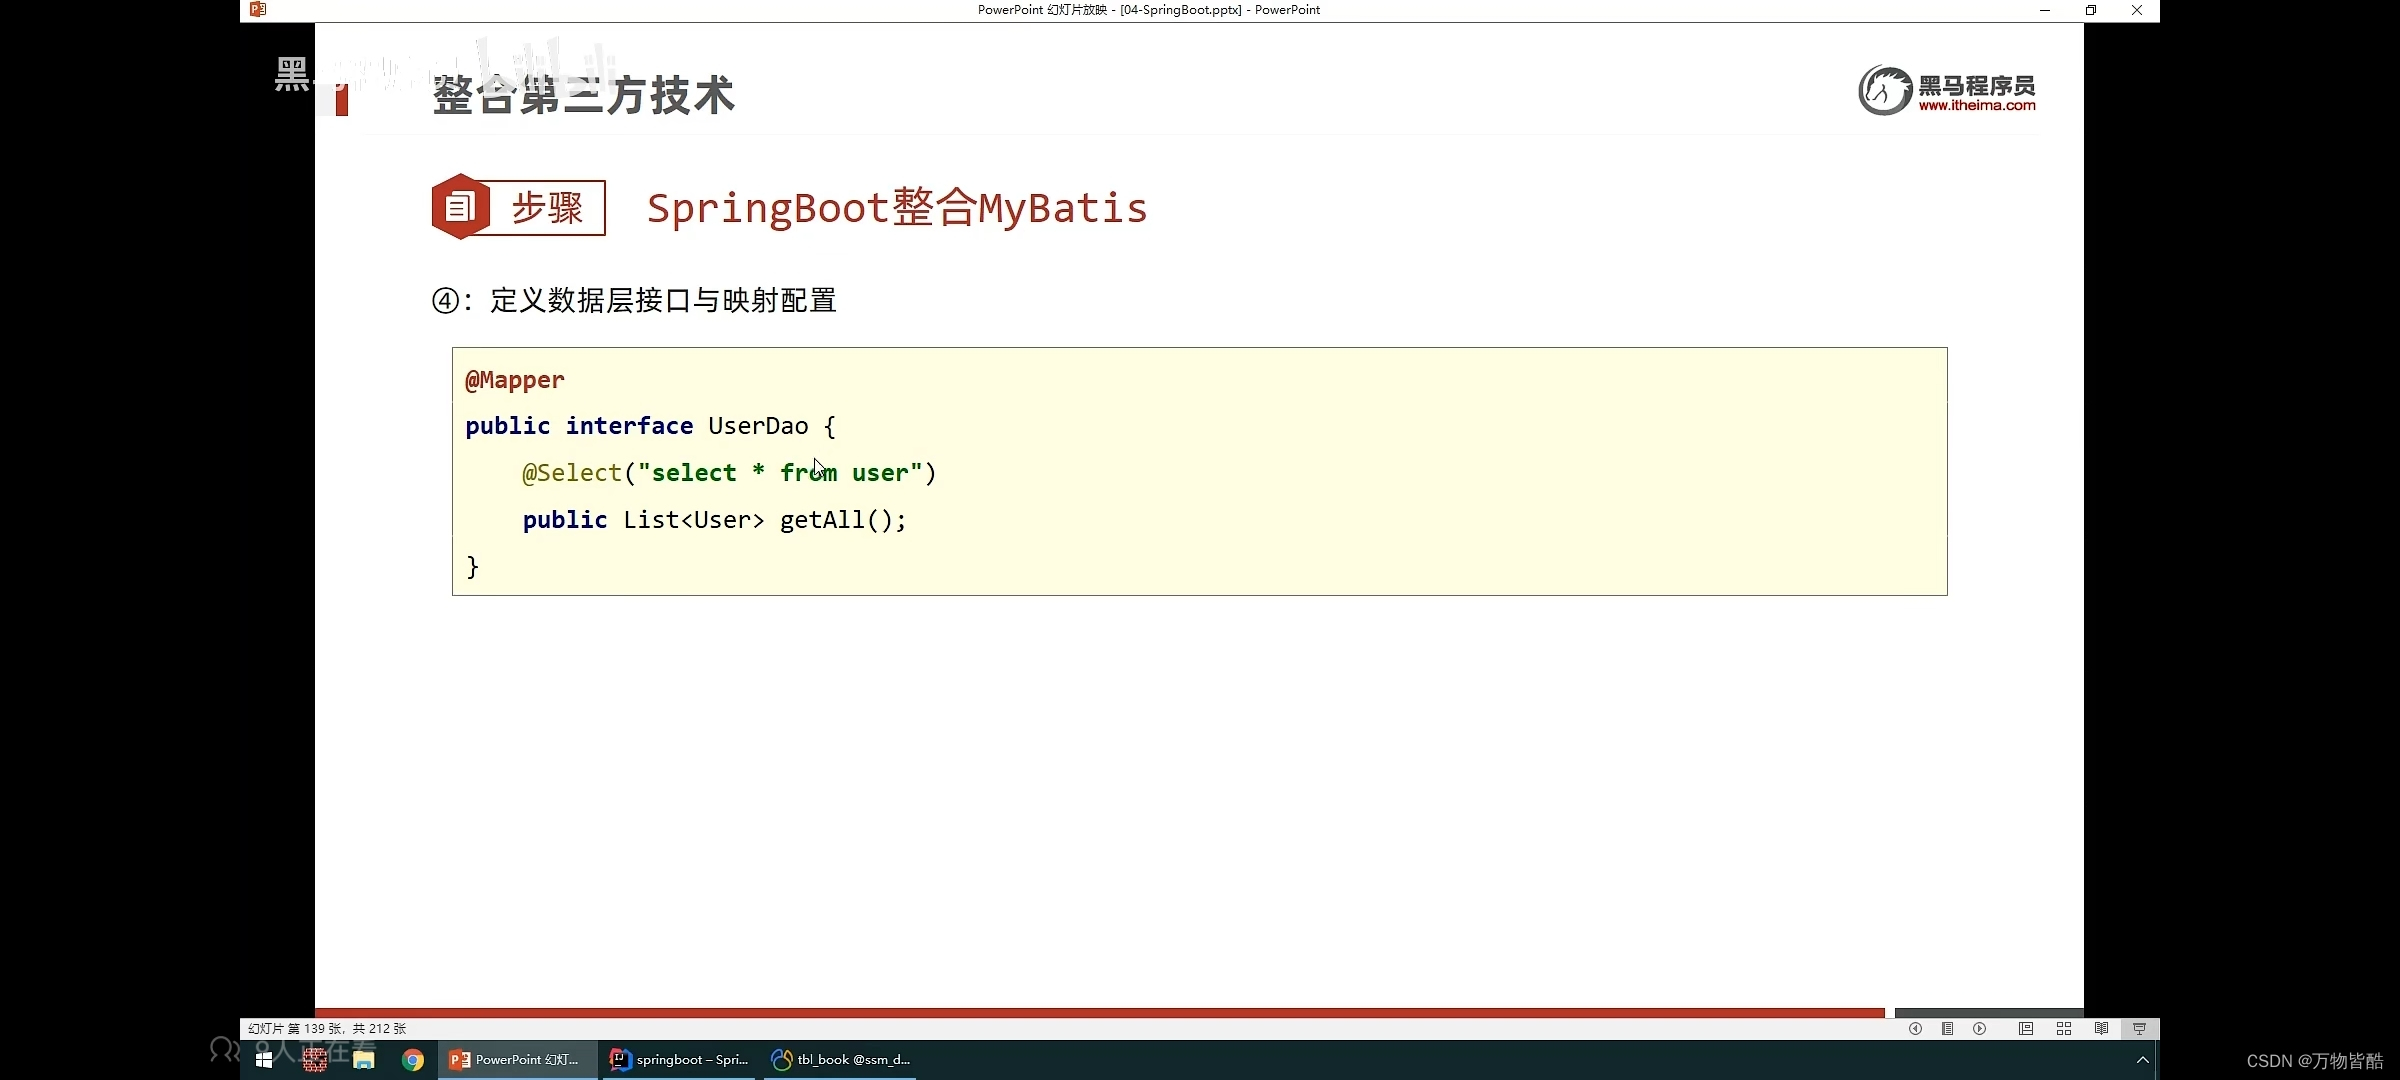Open the red brick app on taskbar
2400x1080 pixels.
pyautogui.click(x=314, y=1060)
